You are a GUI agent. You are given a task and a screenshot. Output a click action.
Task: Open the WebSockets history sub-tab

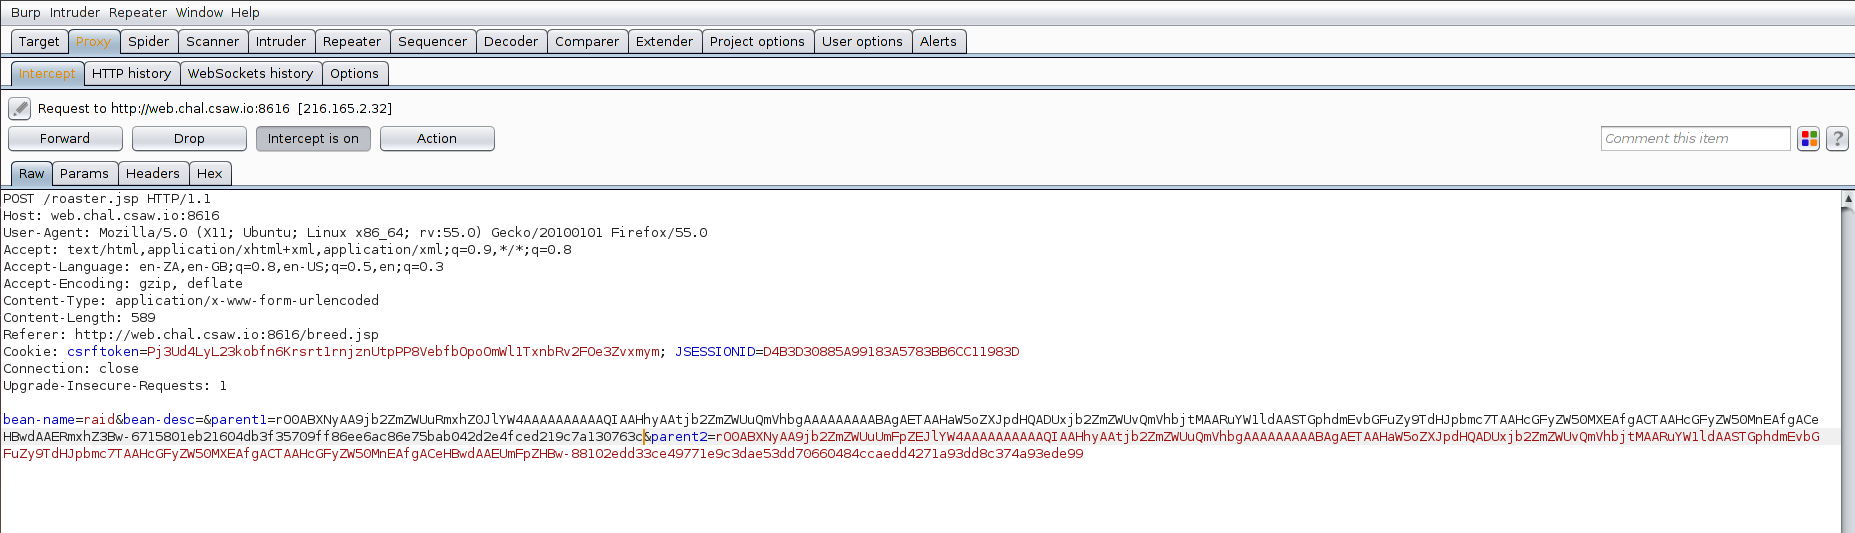tap(250, 73)
